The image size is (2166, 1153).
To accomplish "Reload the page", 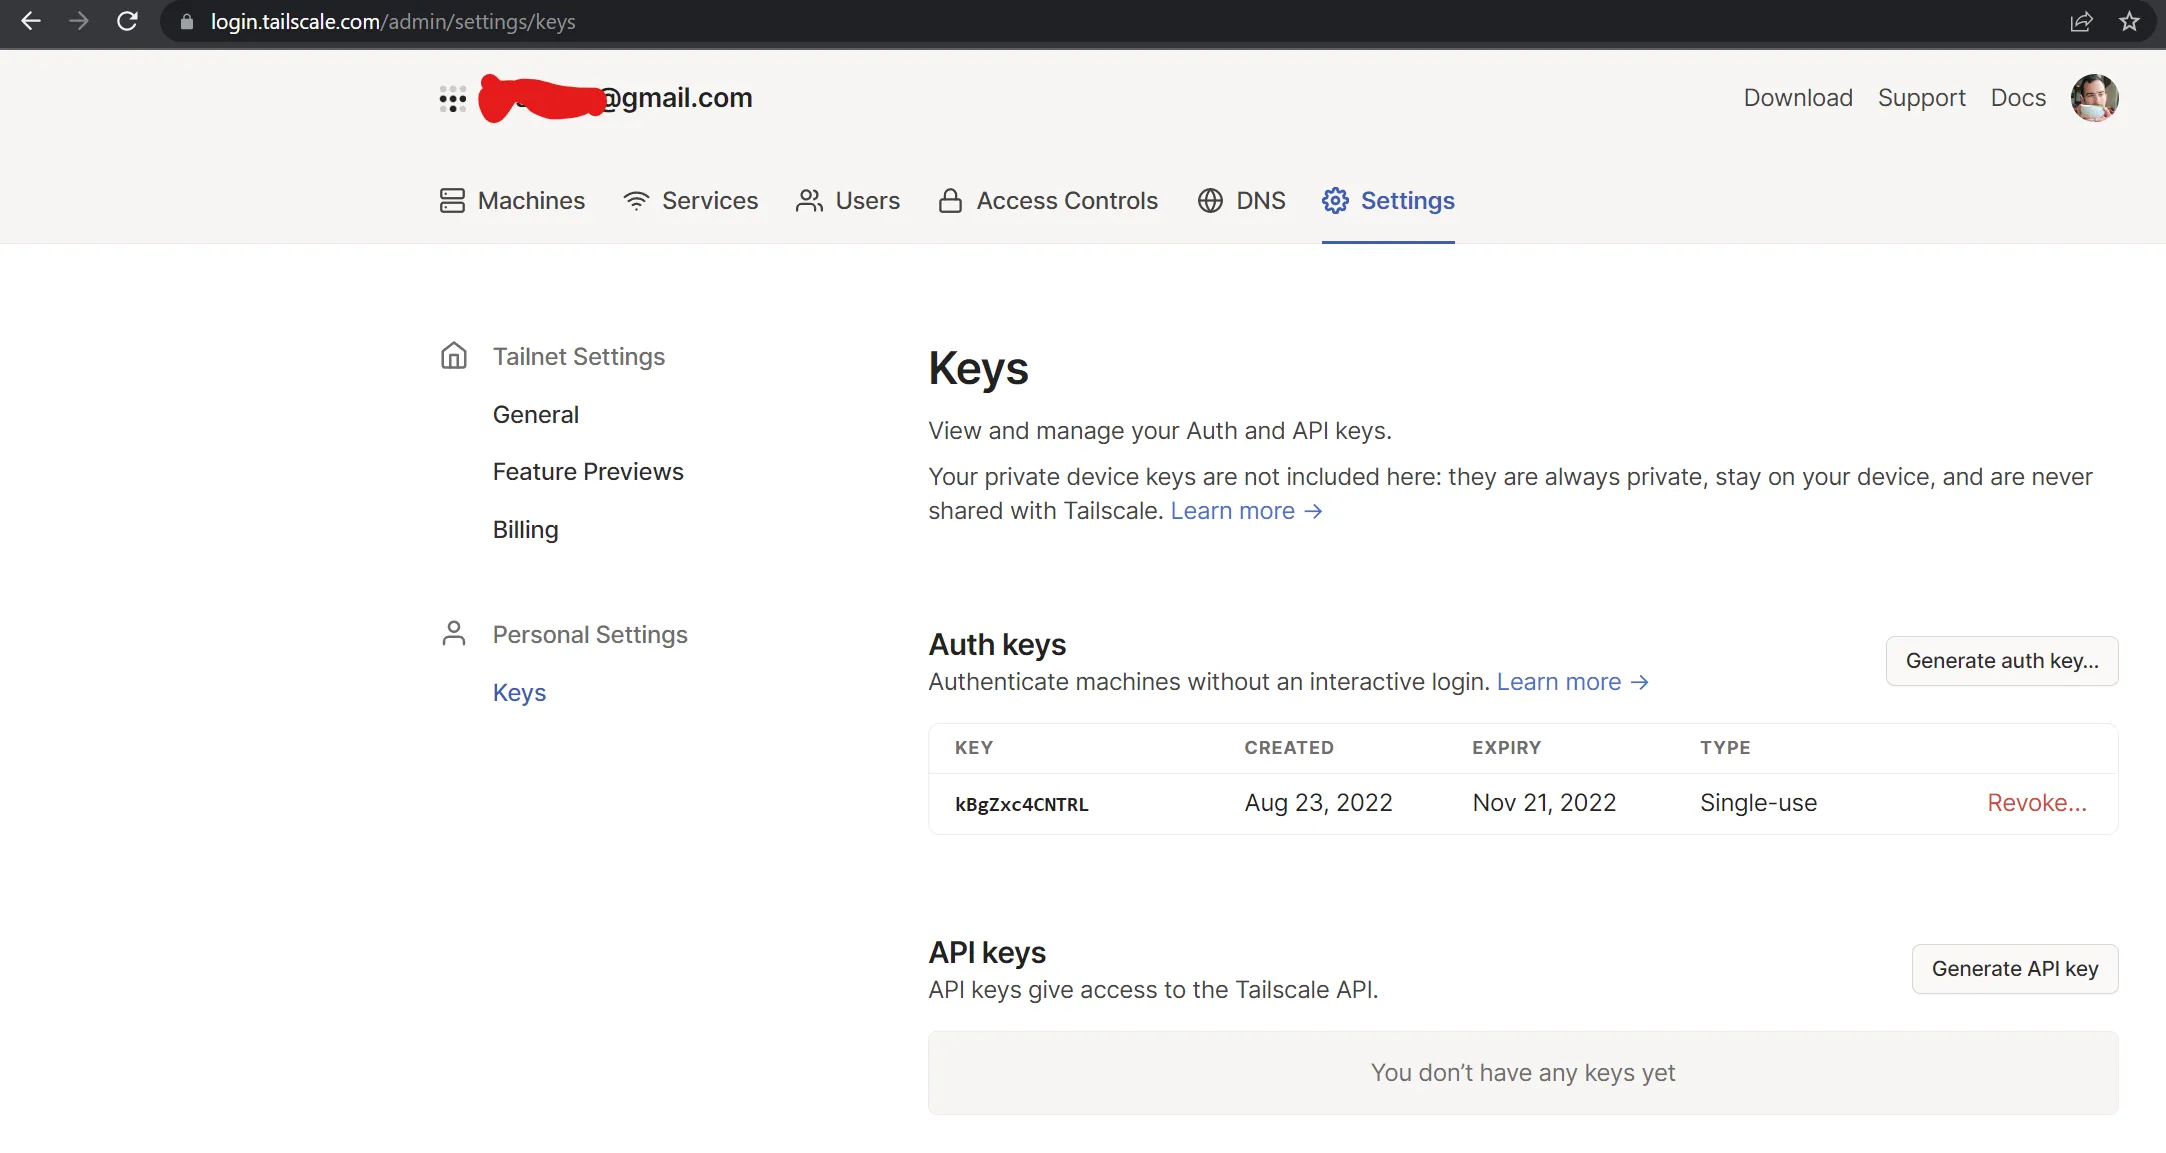I will pyautogui.click(x=128, y=22).
